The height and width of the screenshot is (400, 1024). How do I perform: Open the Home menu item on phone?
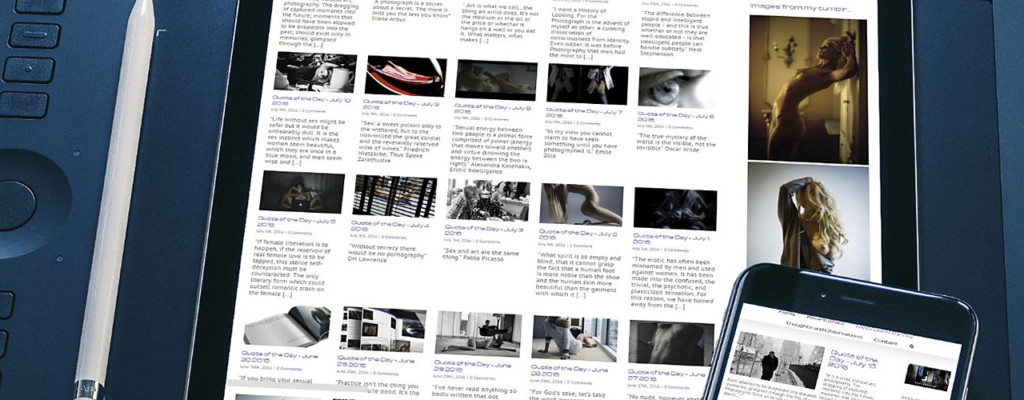(788, 313)
